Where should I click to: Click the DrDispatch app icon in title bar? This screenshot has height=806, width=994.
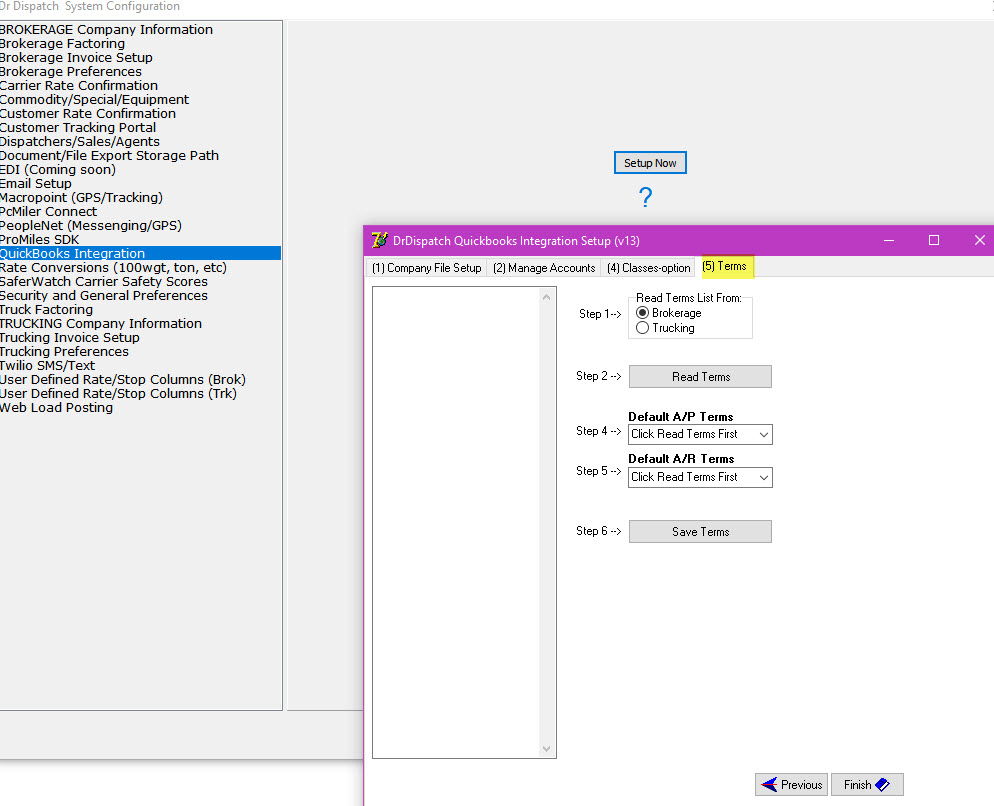click(379, 240)
